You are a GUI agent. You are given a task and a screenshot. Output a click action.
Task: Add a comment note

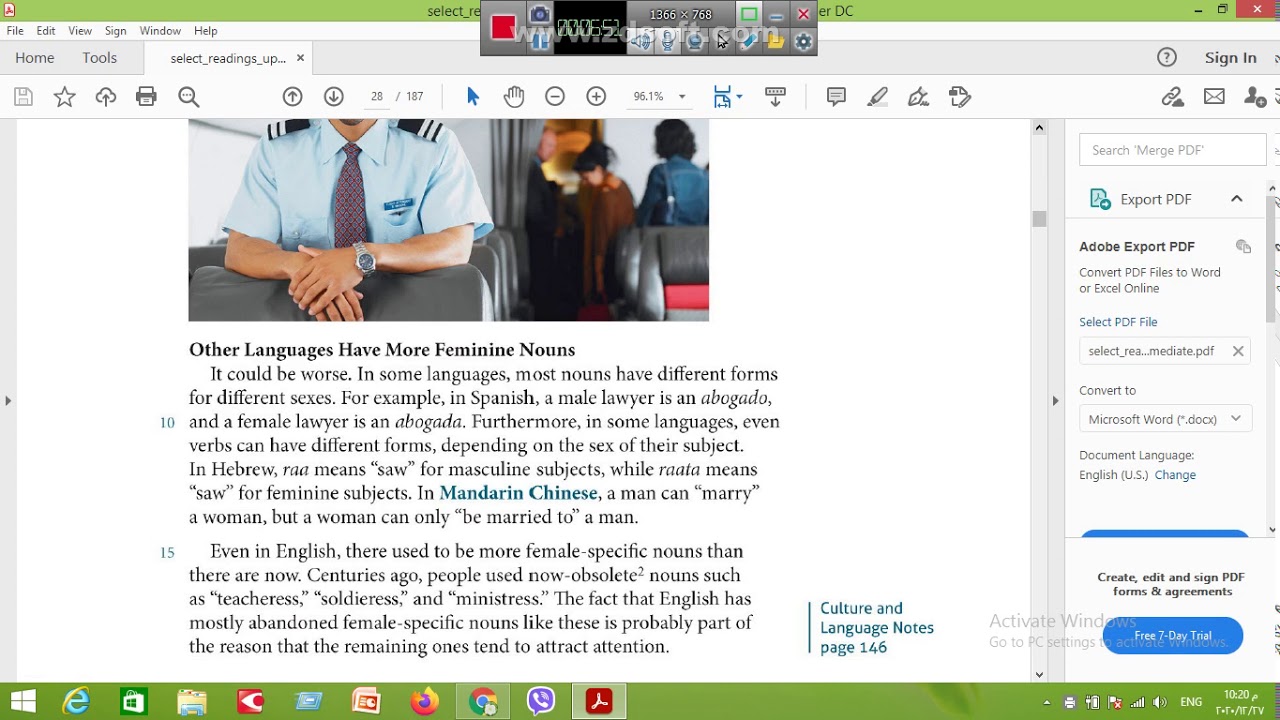click(836, 97)
